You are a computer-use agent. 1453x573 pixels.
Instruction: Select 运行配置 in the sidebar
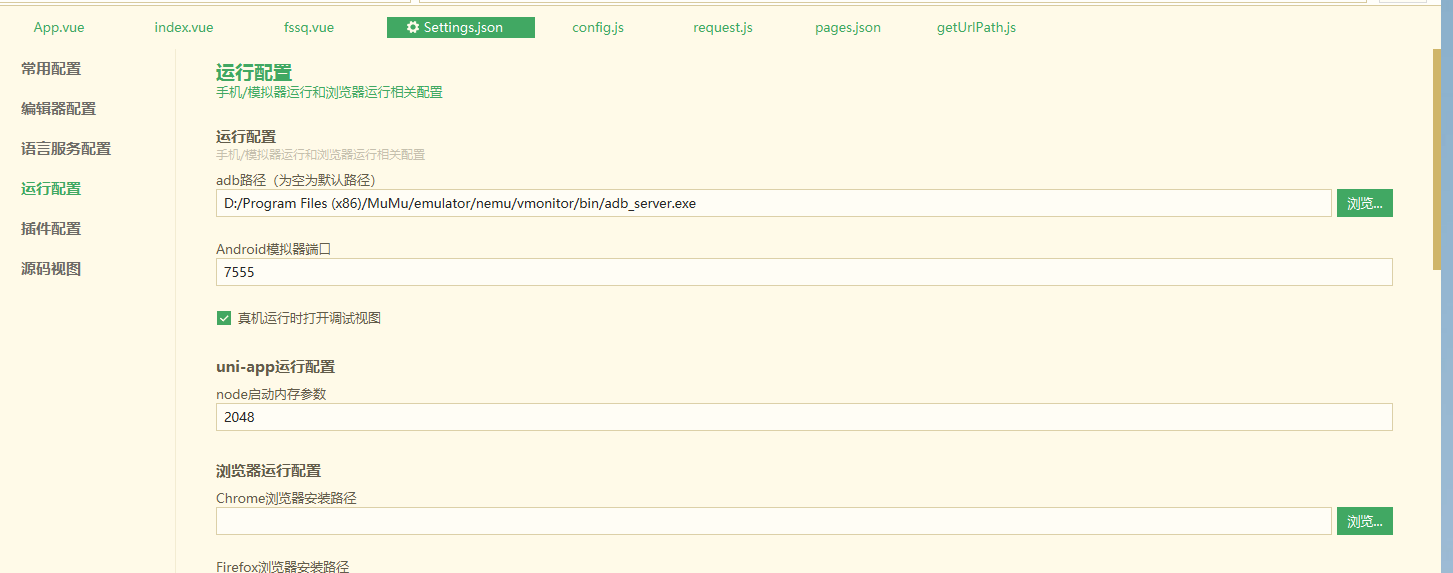pos(51,189)
